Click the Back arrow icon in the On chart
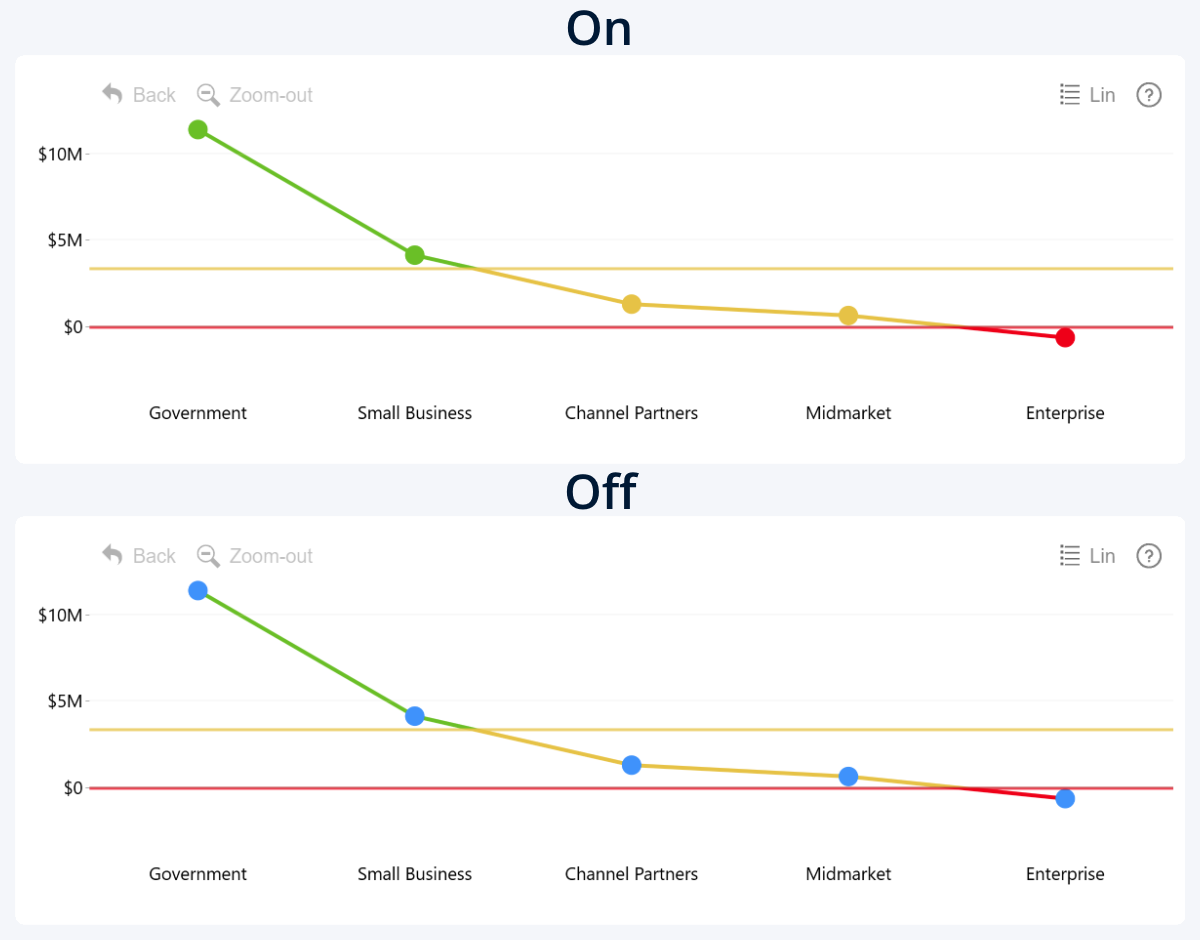The width and height of the screenshot is (1200, 940). coord(112,94)
